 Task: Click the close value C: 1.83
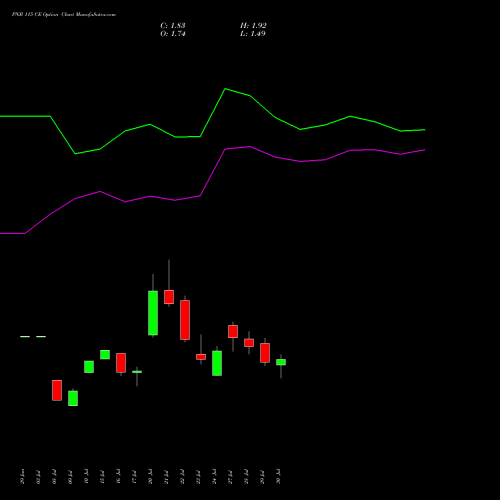[173, 26]
